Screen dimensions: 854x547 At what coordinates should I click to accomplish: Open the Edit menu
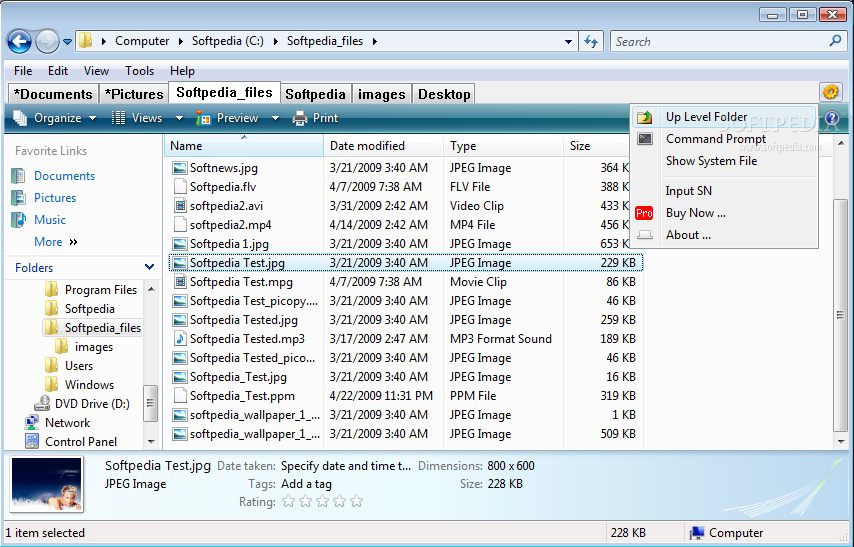coord(58,71)
